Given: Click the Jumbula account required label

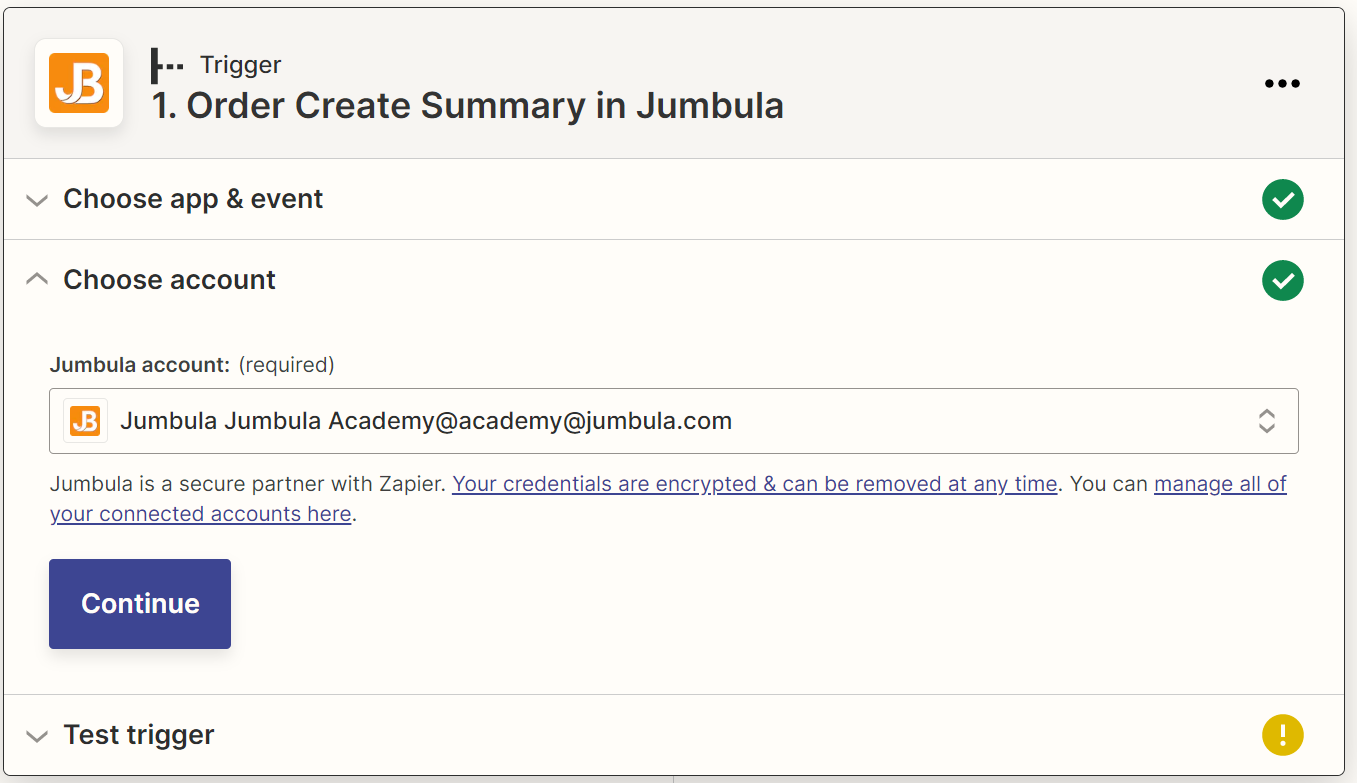Looking at the screenshot, I should tap(192, 365).
